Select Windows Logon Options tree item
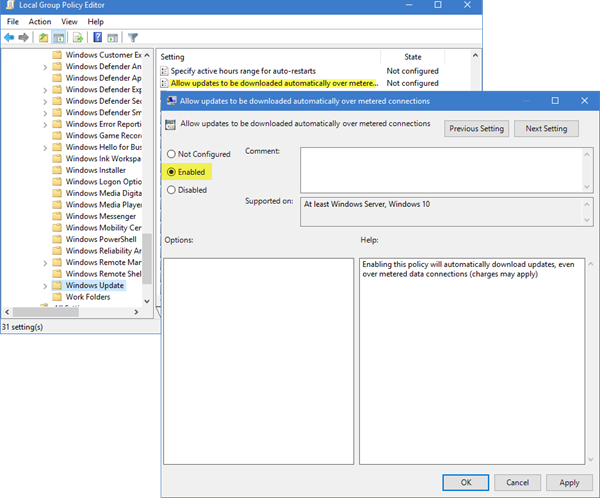Image resolution: width=600 pixels, height=498 pixels. click(103, 181)
